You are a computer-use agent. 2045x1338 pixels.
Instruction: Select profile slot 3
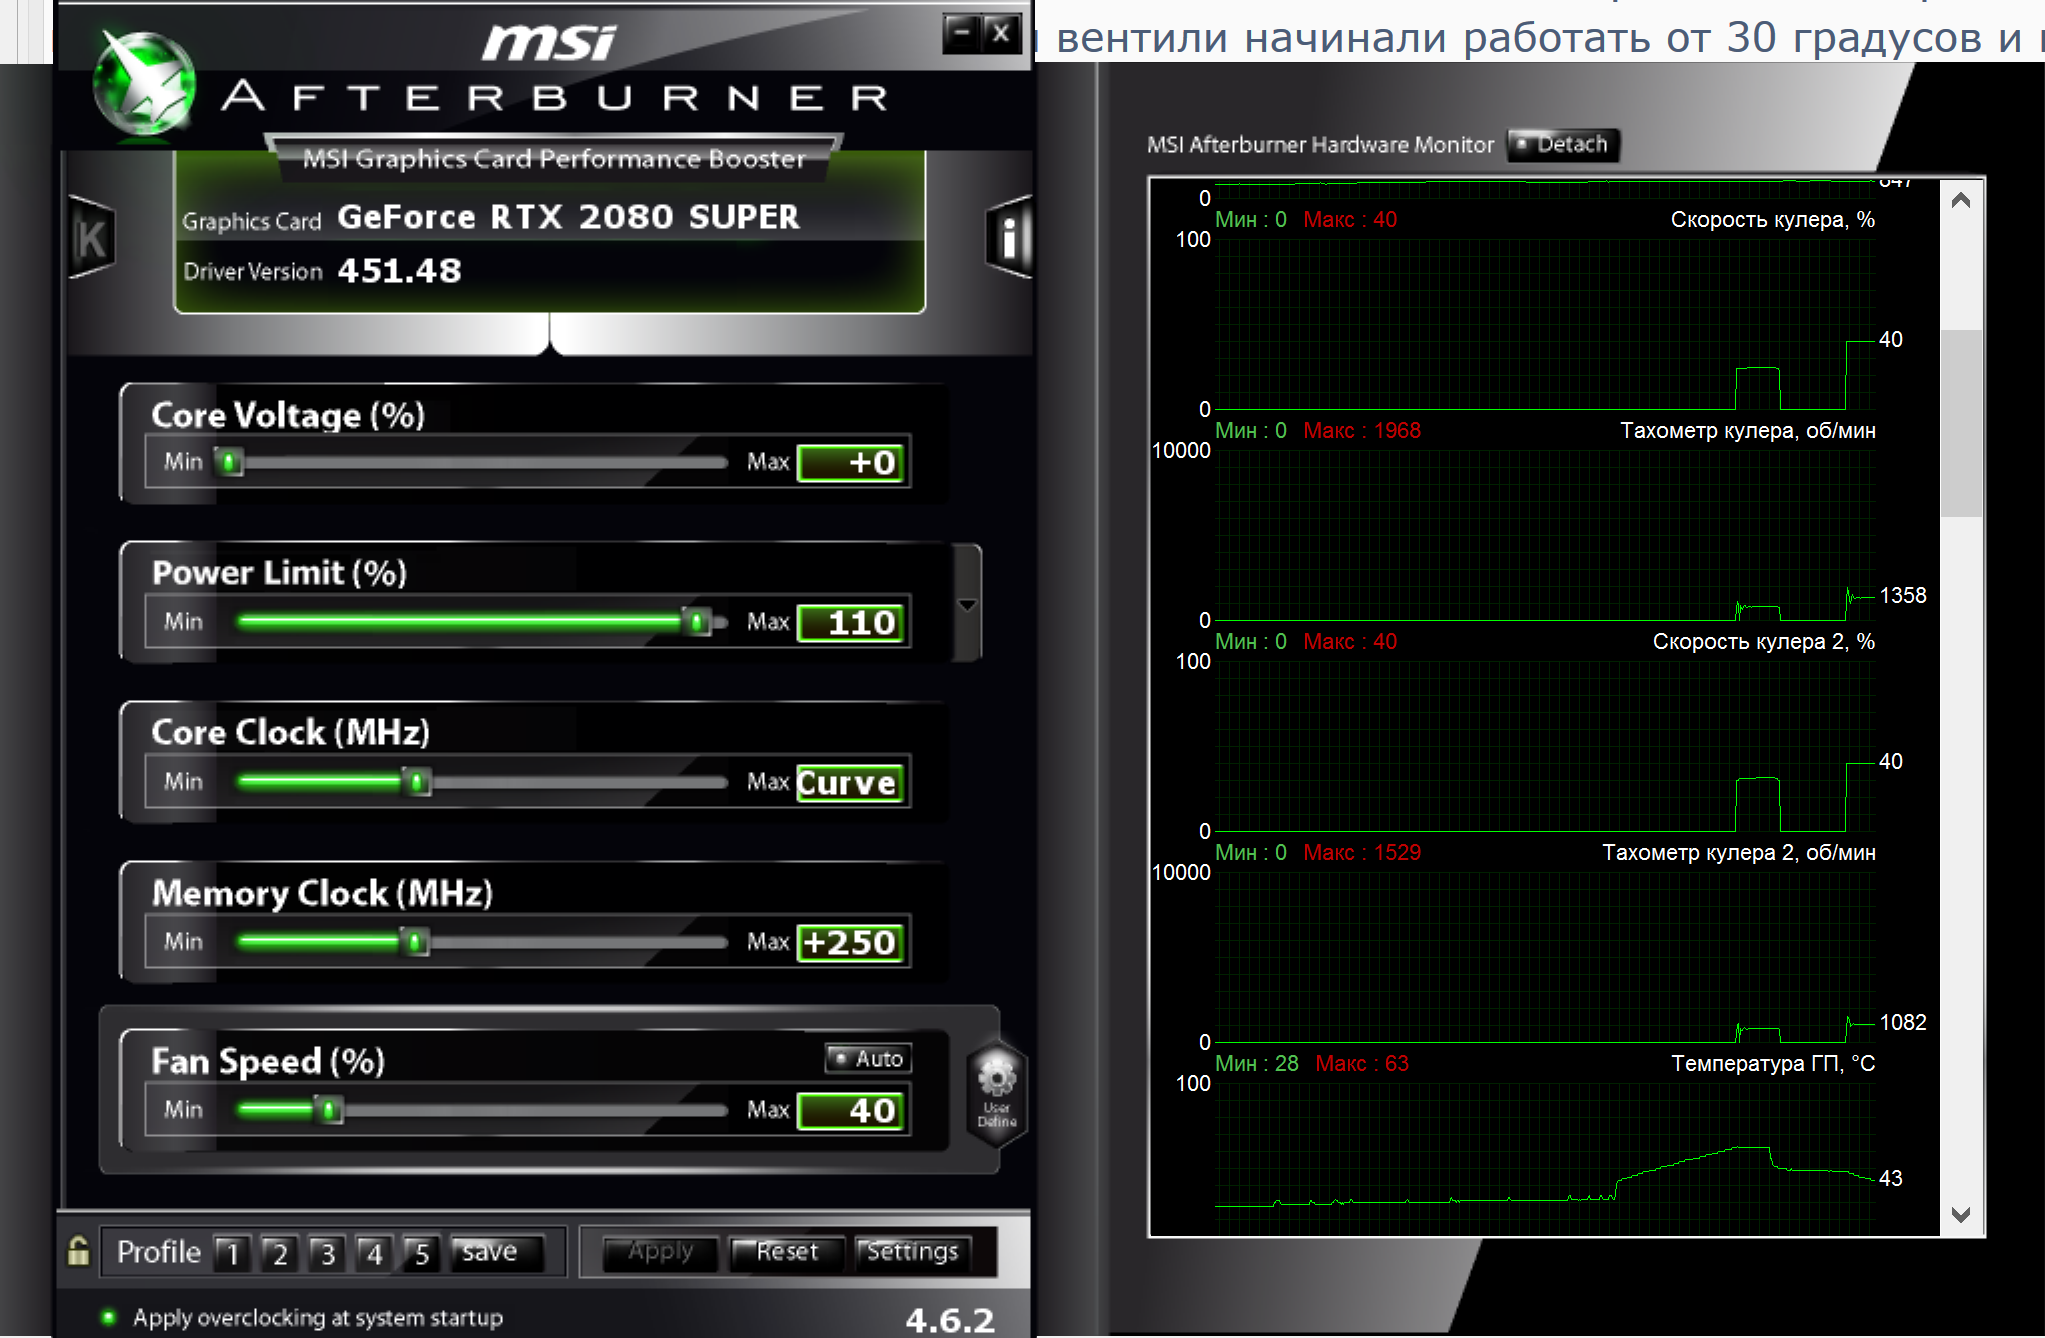327,1253
